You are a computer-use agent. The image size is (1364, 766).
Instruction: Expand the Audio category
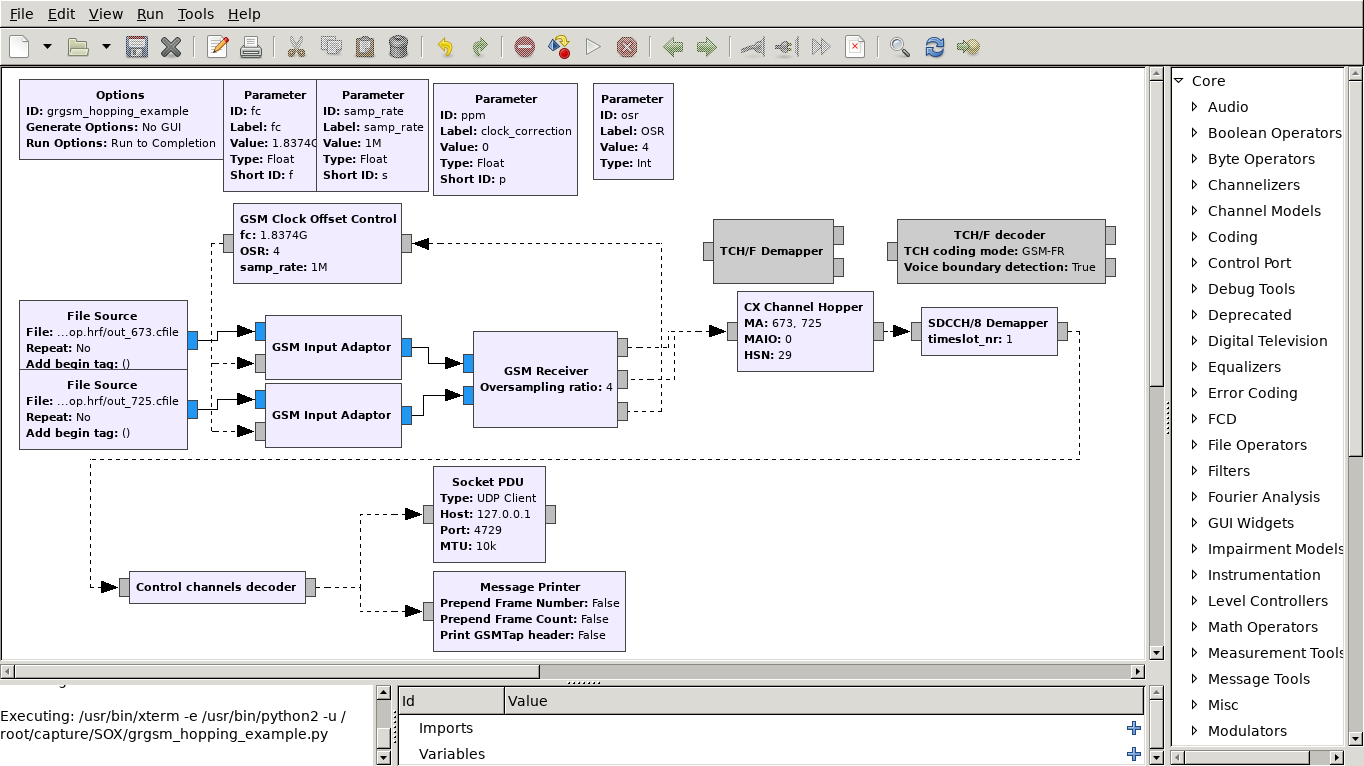point(1195,107)
